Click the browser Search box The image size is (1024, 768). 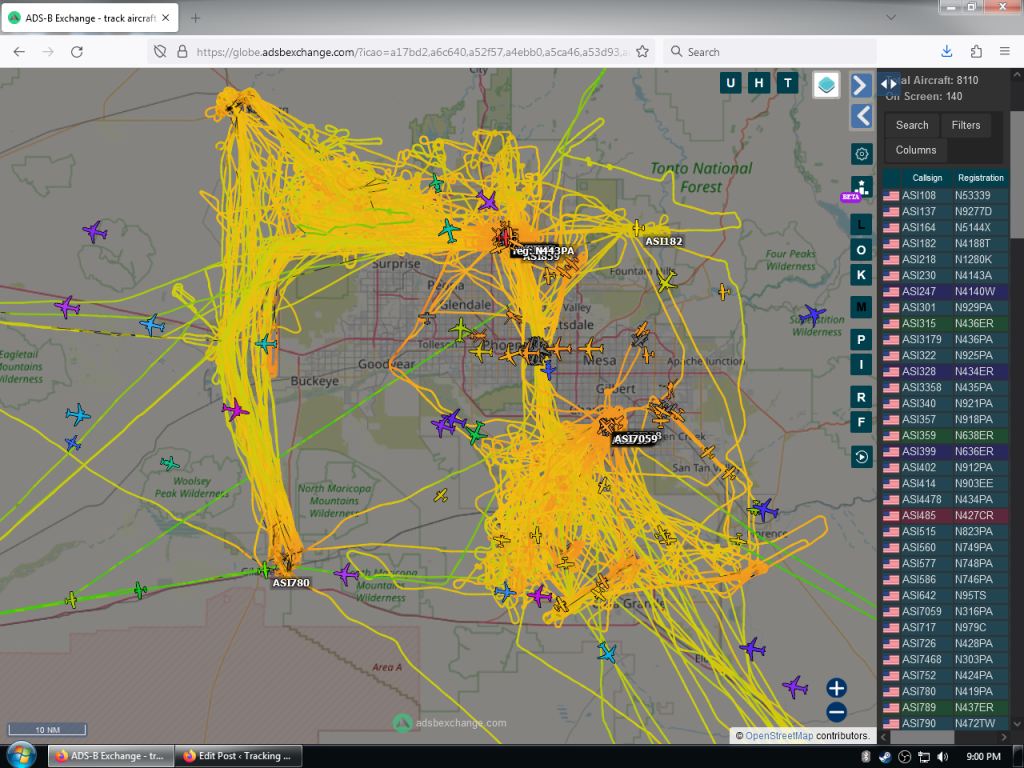click(x=769, y=52)
